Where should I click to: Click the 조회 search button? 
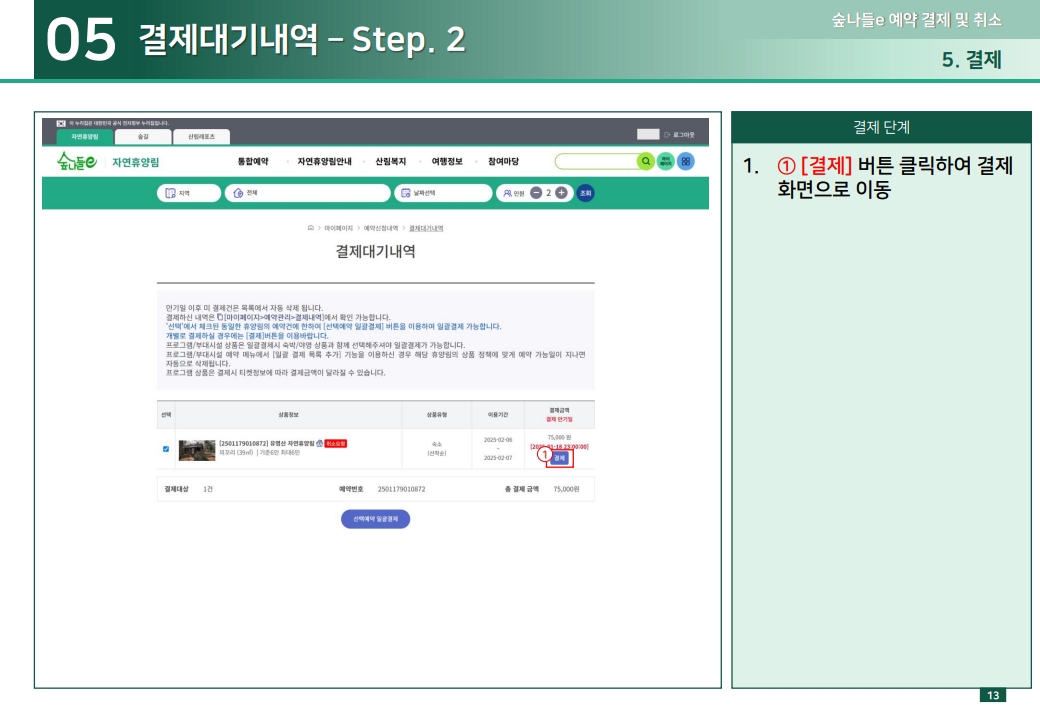click(586, 190)
